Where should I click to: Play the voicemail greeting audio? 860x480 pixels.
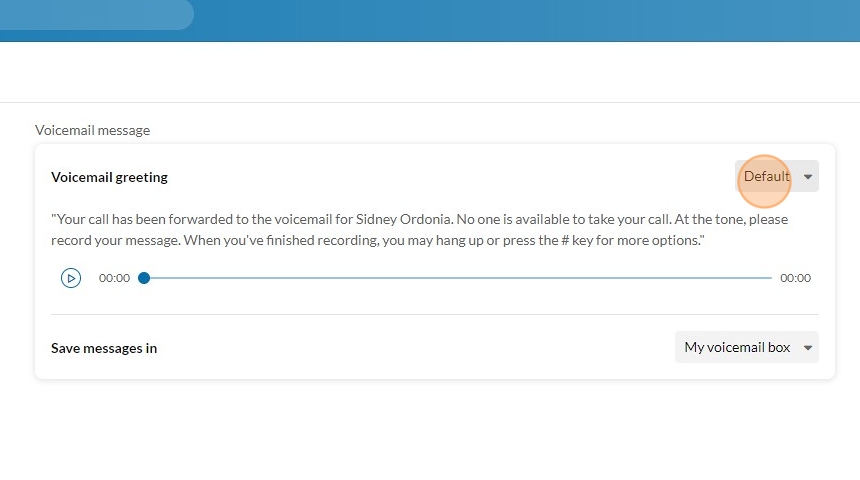pyautogui.click(x=71, y=278)
